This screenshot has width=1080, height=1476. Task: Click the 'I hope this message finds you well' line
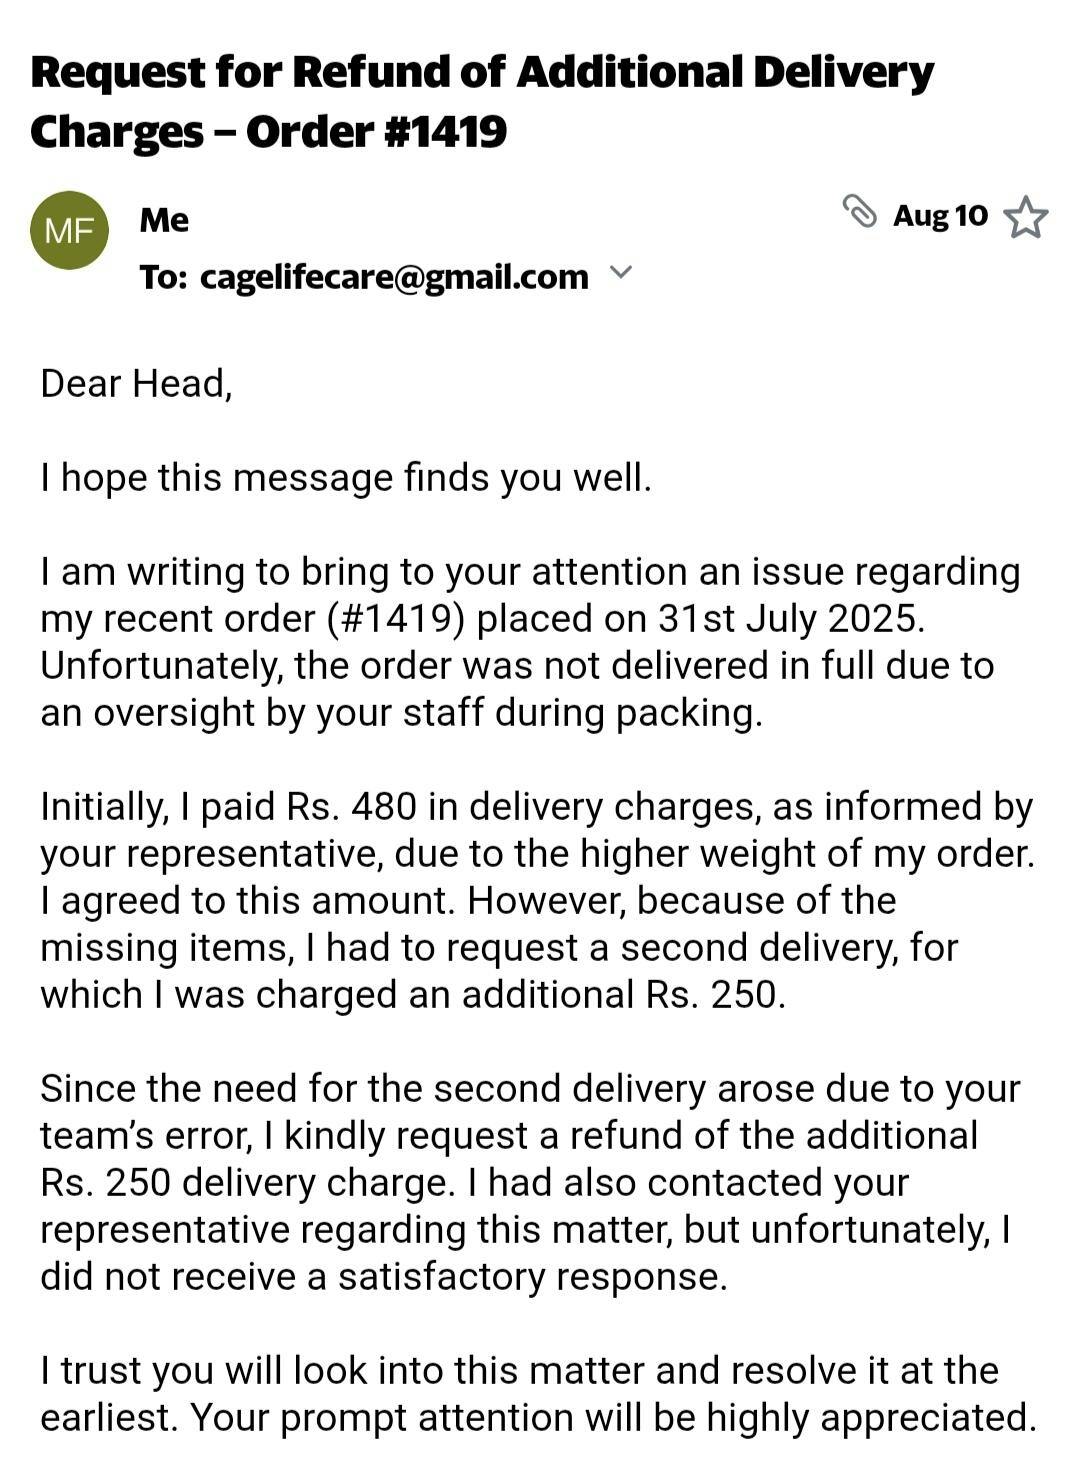point(346,478)
